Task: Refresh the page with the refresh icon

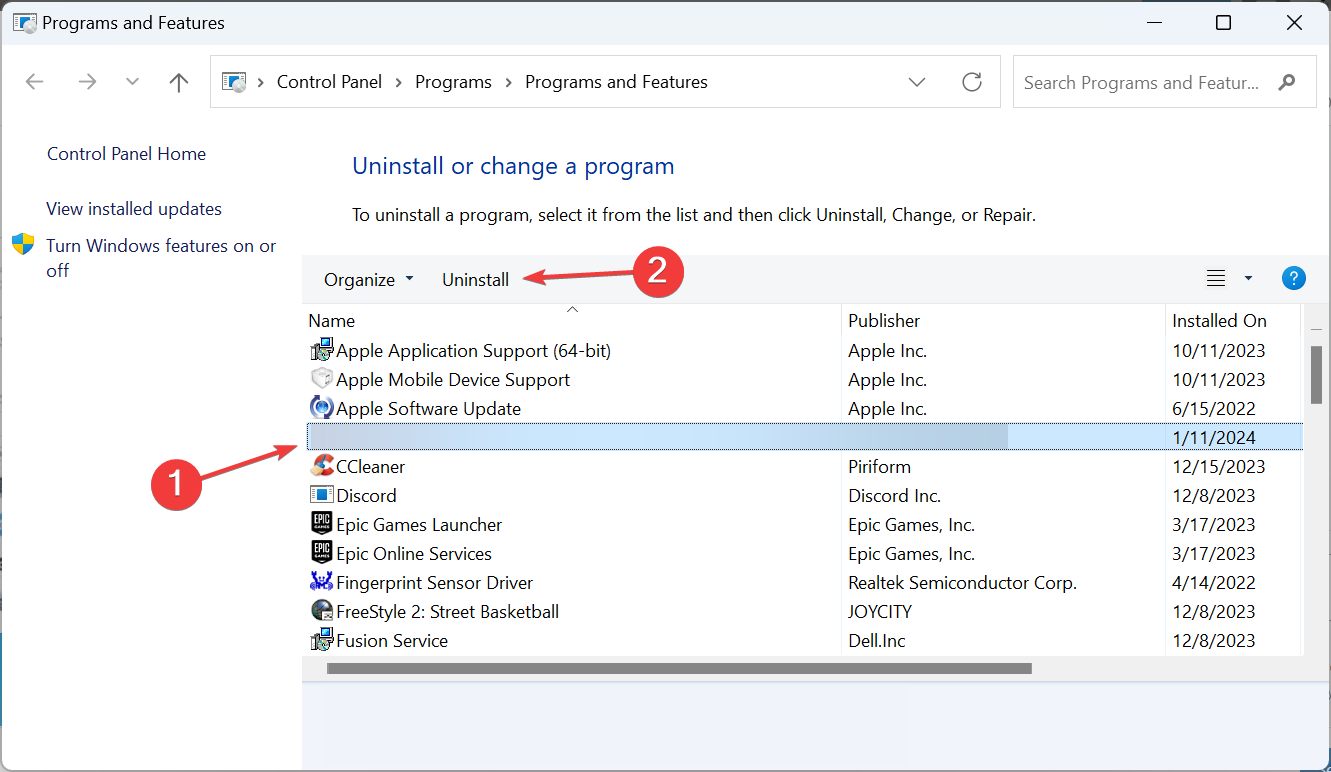Action: point(971,82)
